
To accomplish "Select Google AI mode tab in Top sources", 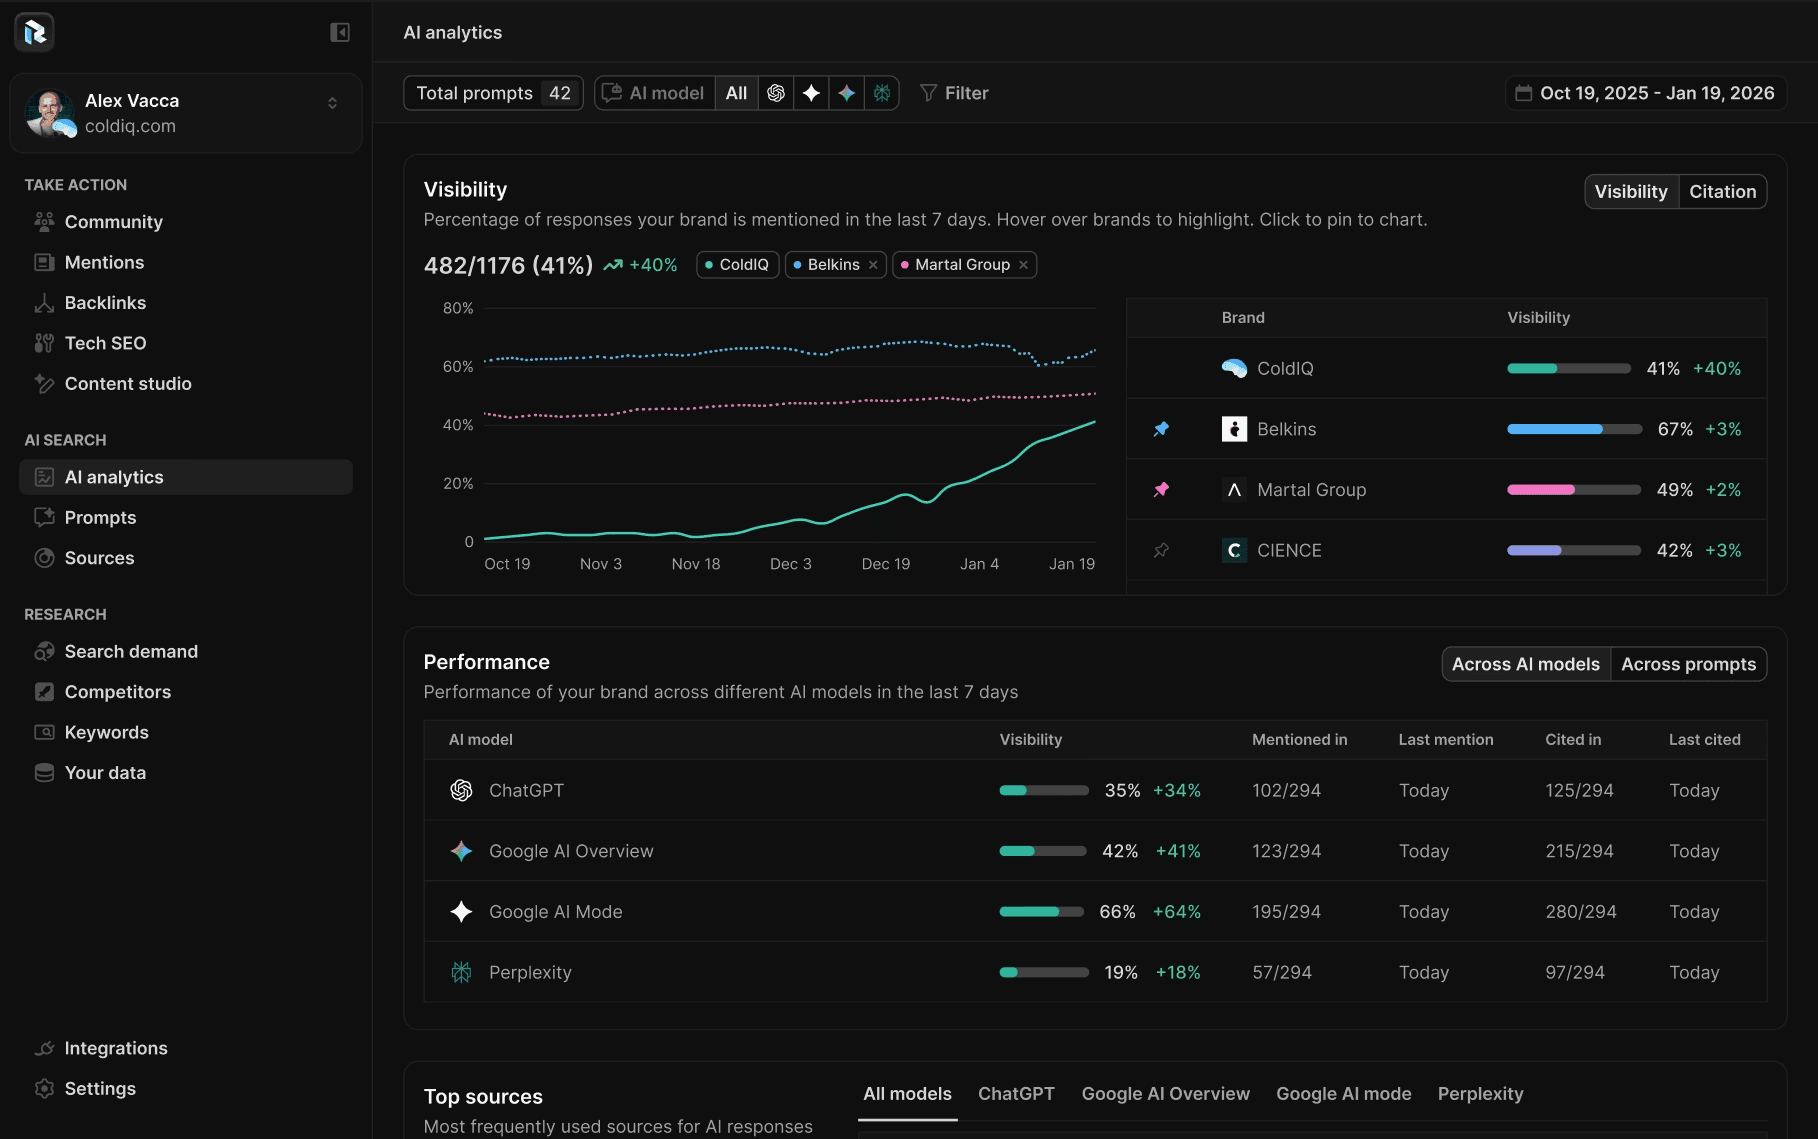I will (x=1343, y=1094).
